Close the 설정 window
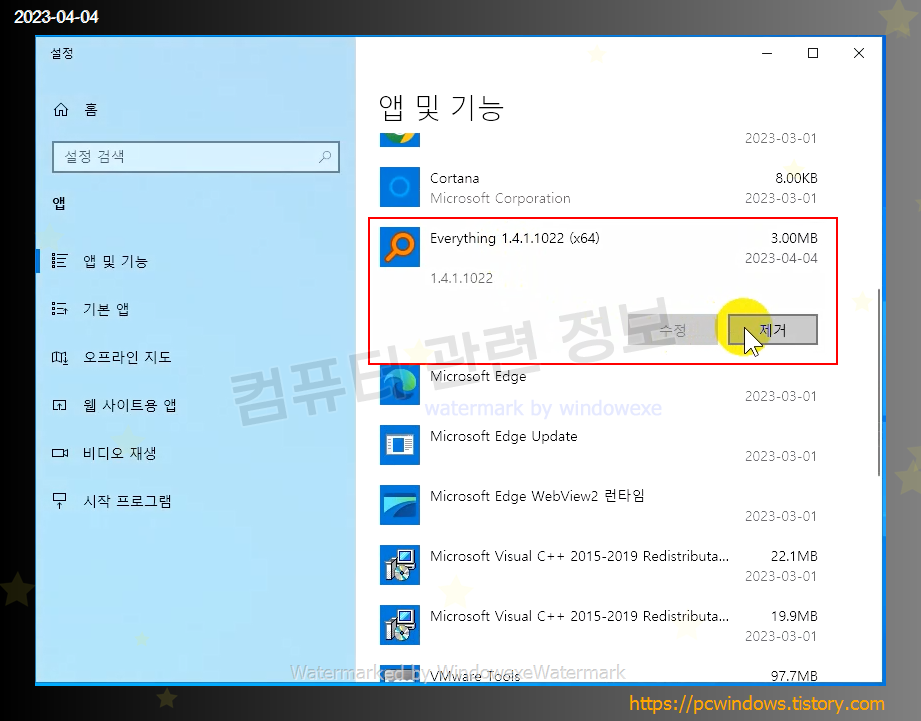 859,53
